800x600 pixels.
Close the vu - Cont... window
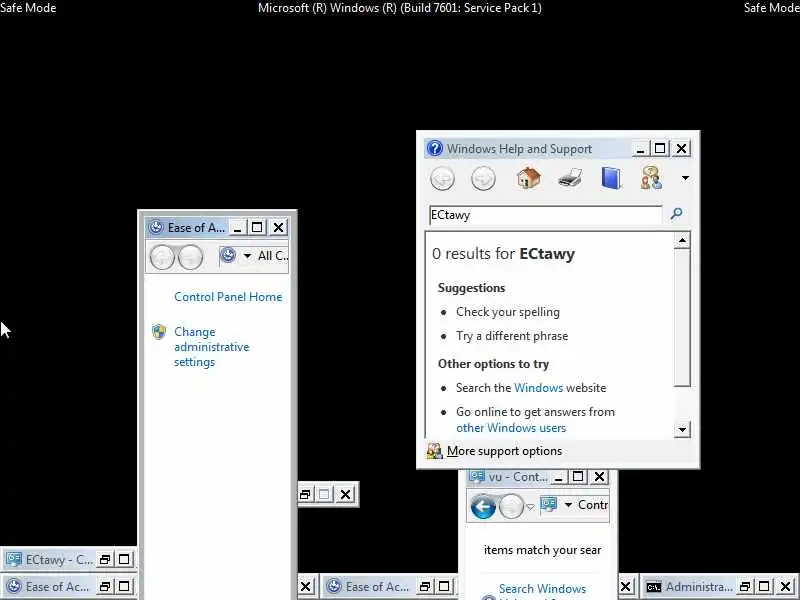pos(599,477)
